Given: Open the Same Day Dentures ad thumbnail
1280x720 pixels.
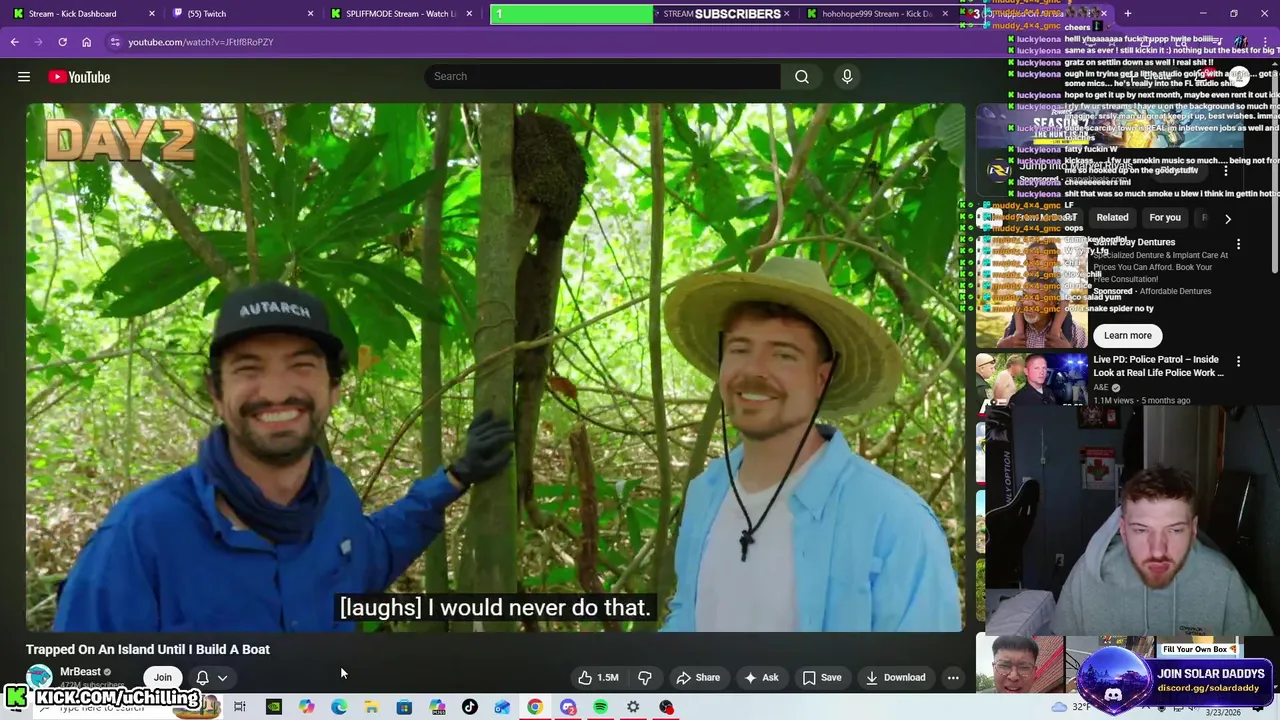Looking at the screenshot, I should (x=1032, y=290).
